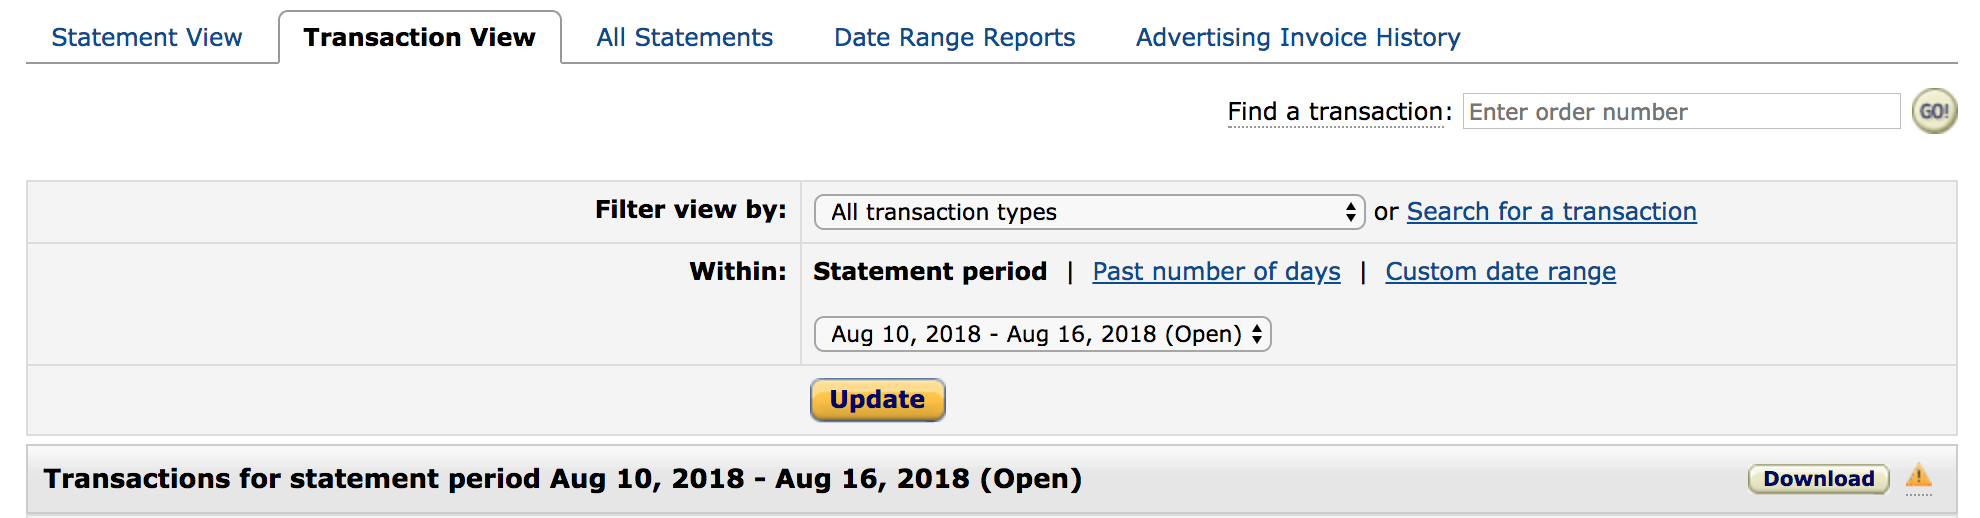Viewport: 1980px width, 518px height.
Task: Select the Custom date range link
Action: point(1500,272)
